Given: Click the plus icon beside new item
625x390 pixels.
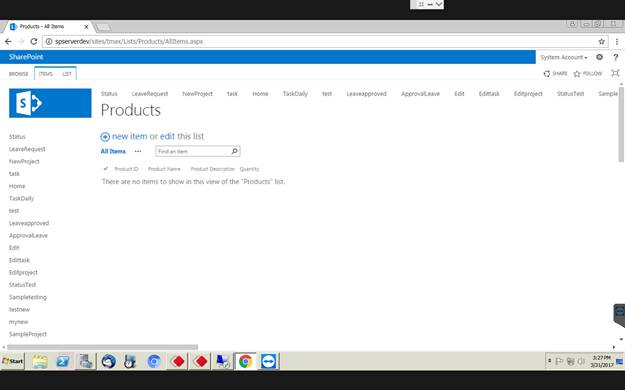Looking at the screenshot, I should pyautogui.click(x=105, y=137).
